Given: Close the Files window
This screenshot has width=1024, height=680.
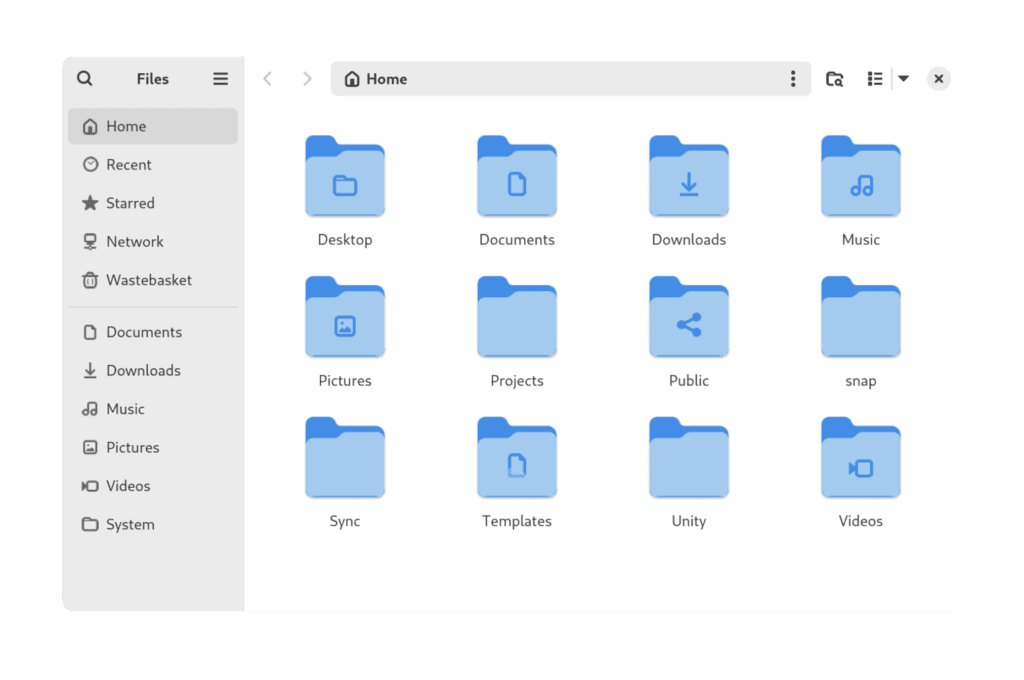Looking at the screenshot, I should [x=938, y=79].
